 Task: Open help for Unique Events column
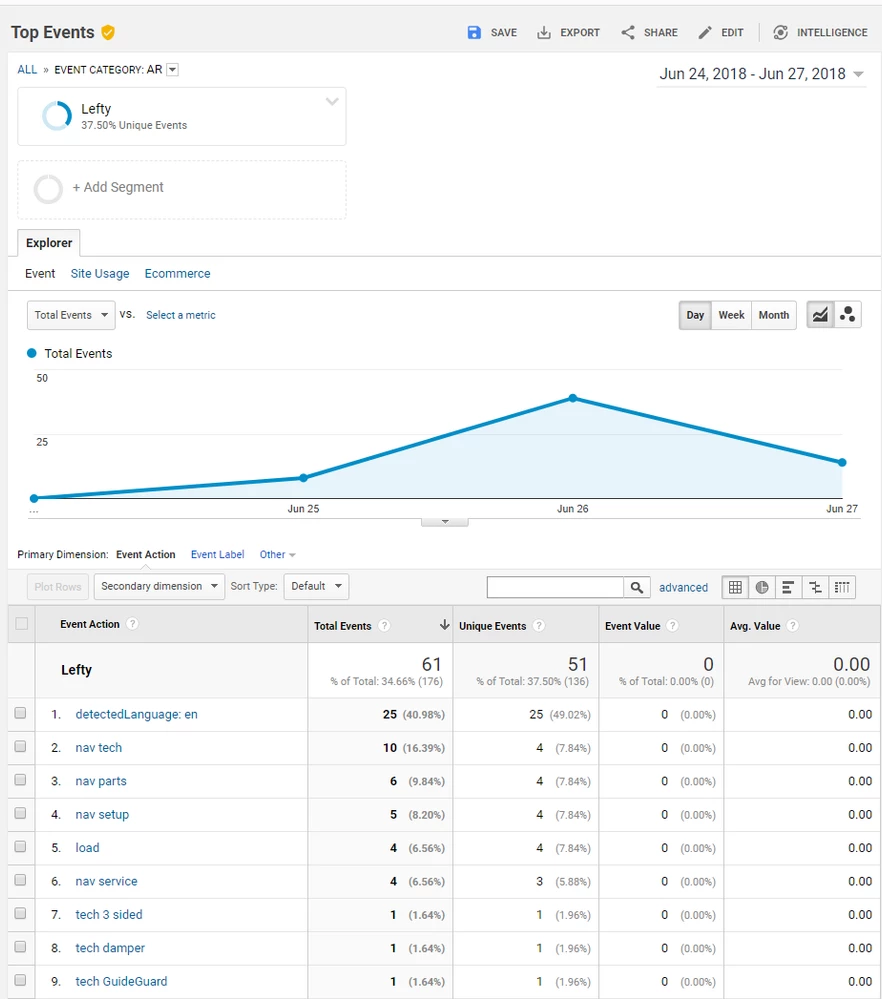click(x=539, y=626)
